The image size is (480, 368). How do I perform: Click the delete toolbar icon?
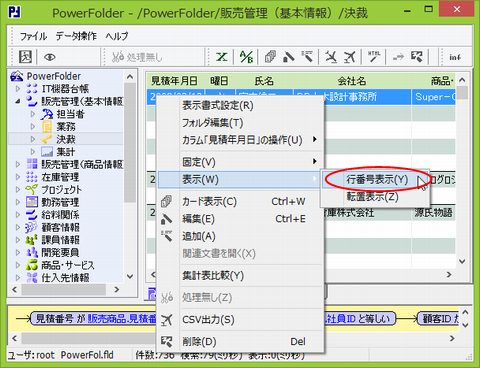[417, 57]
